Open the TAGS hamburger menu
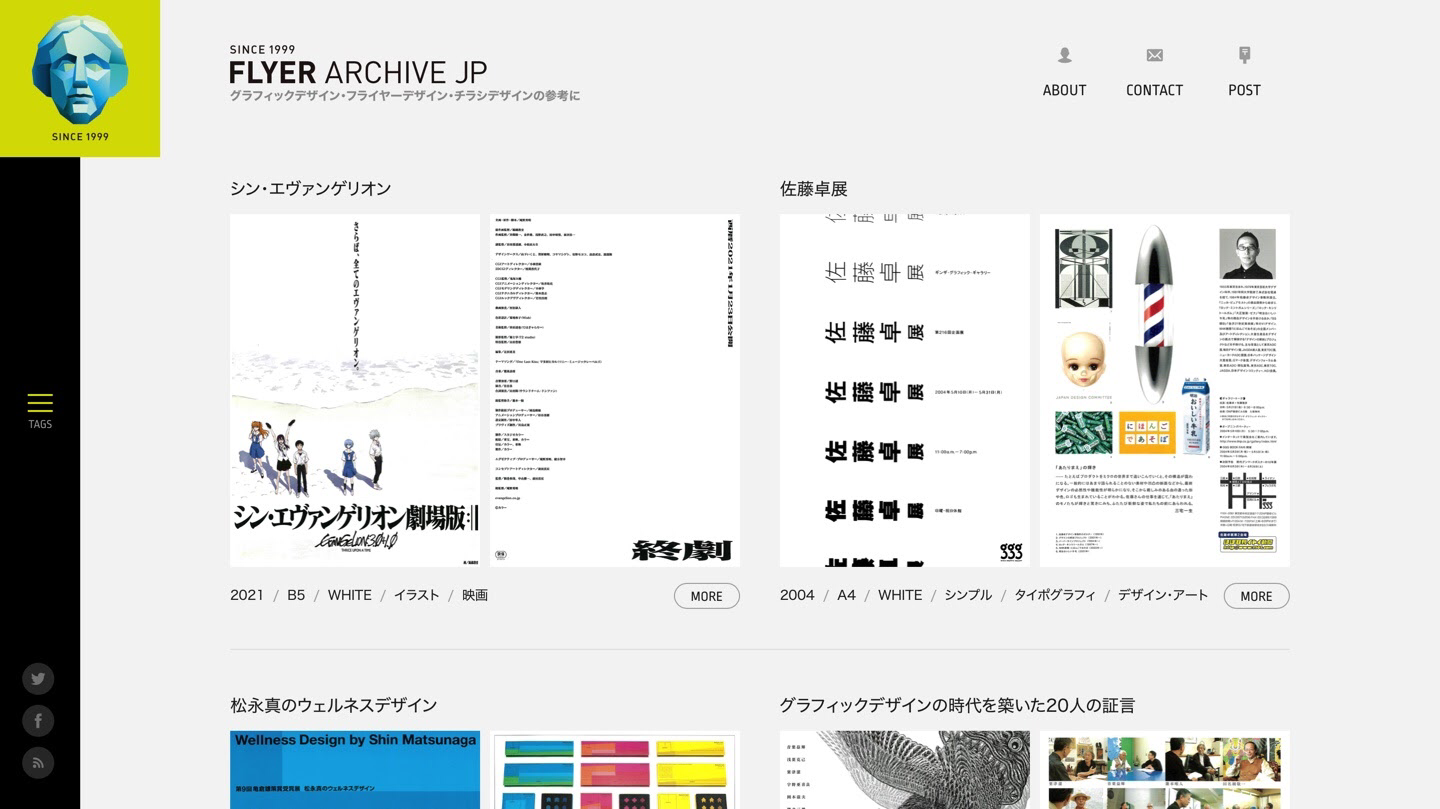 click(x=40, y=410)
